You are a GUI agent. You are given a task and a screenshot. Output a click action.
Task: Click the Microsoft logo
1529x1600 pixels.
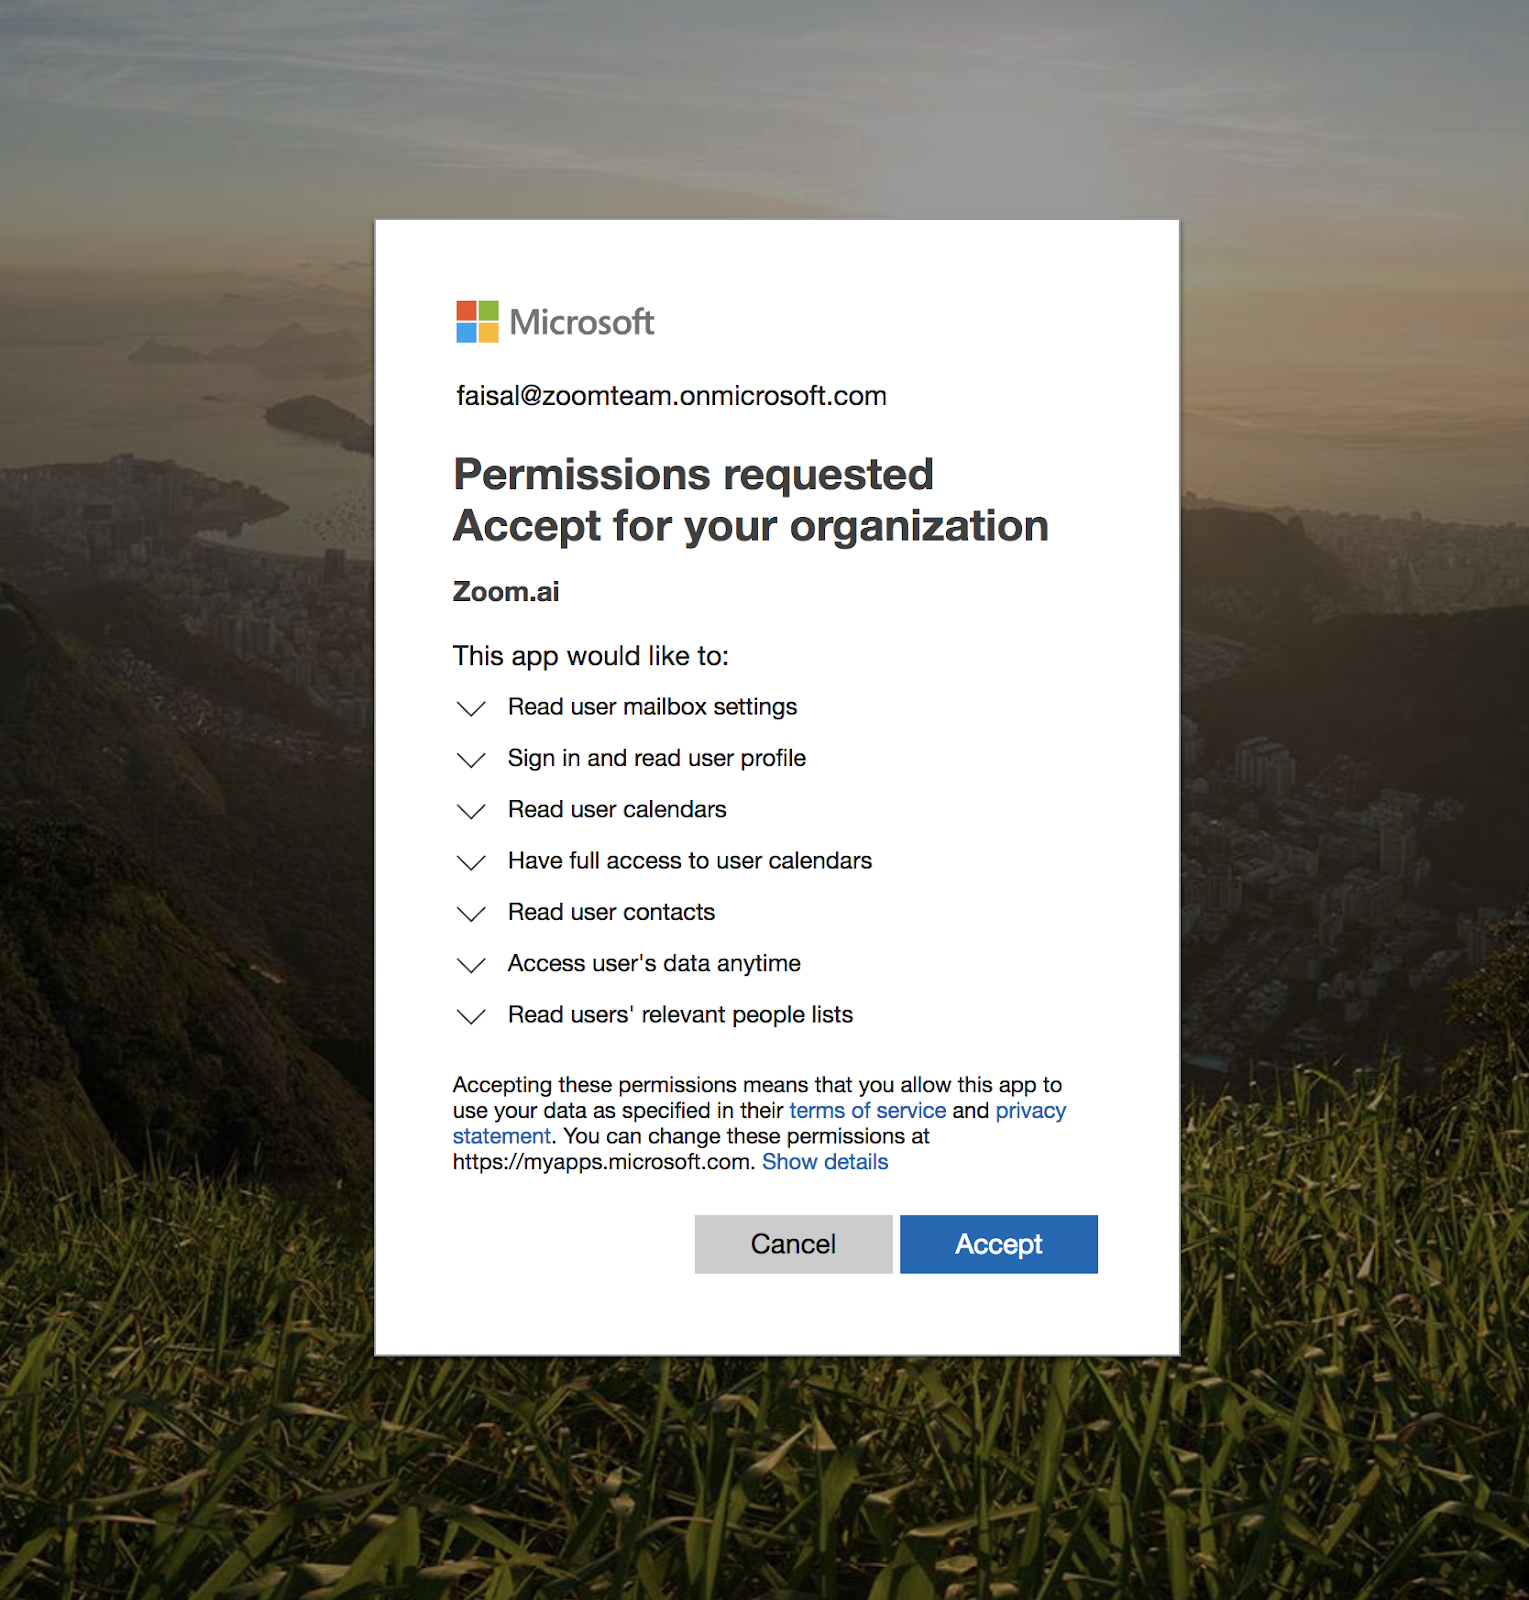[x=555, y=322]
